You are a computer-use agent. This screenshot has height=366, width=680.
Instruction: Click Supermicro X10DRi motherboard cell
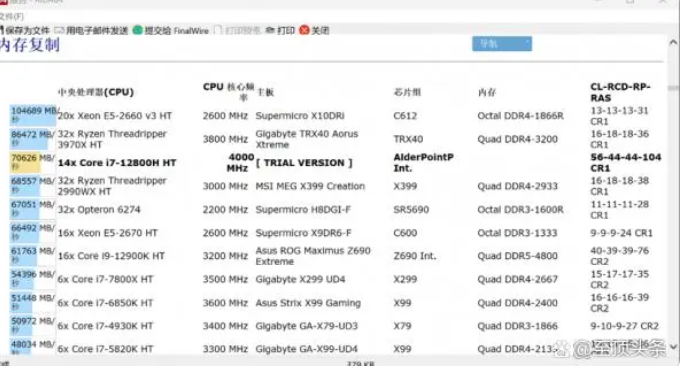coord(300,116)
